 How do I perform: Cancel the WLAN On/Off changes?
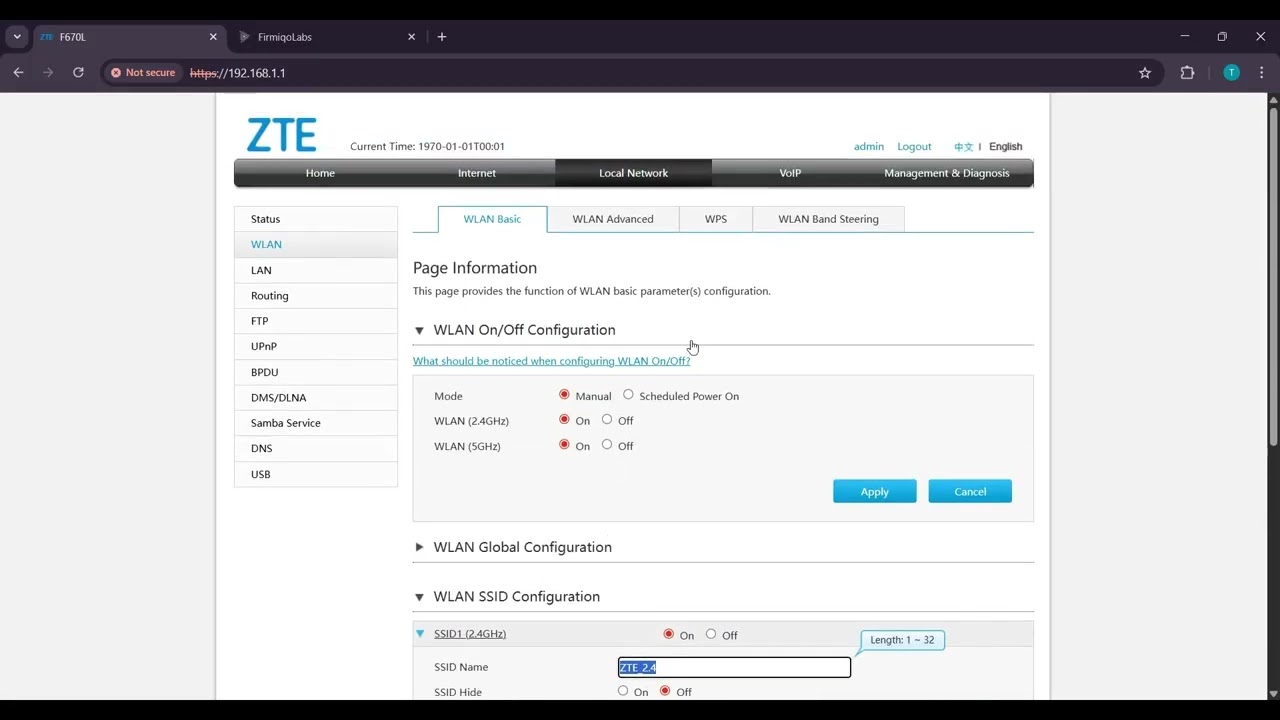(970, 491)
